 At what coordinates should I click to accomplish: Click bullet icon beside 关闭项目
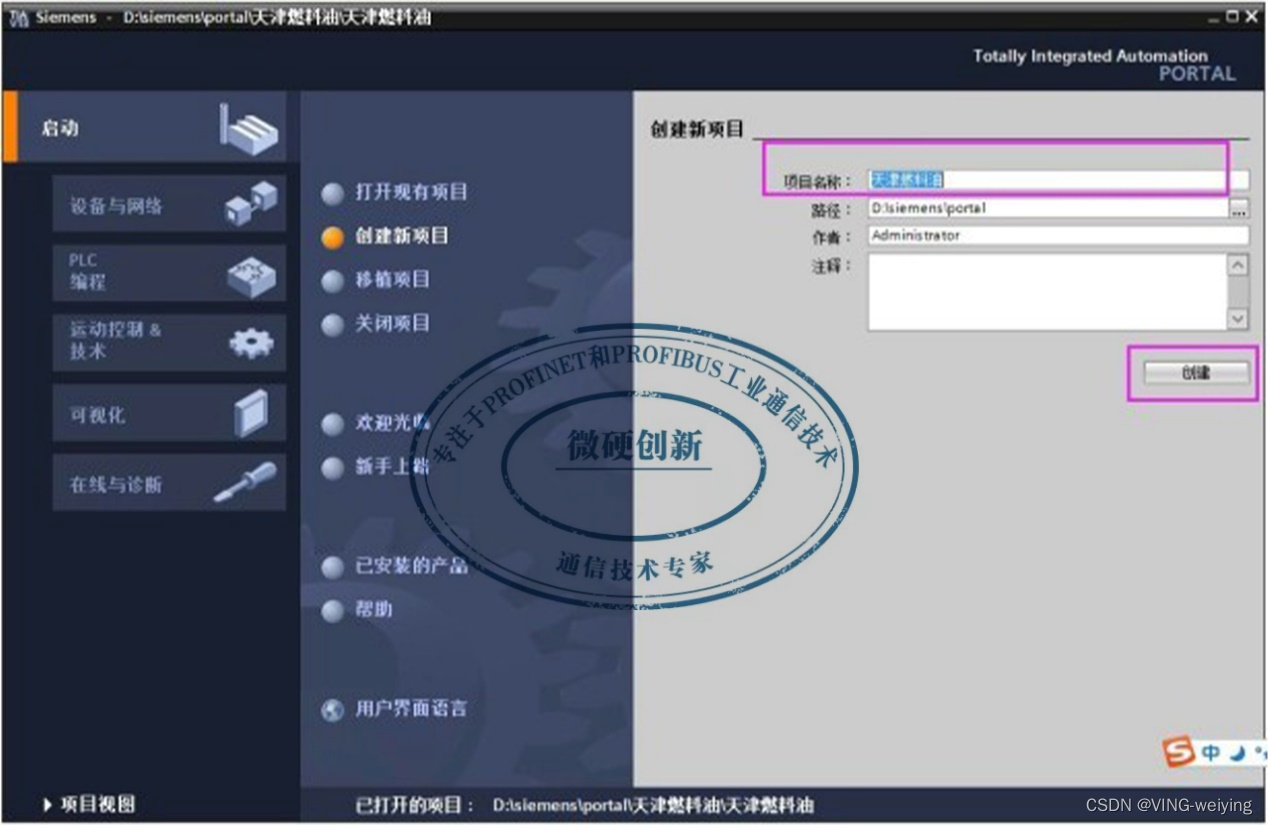click(x=333, y=325)
